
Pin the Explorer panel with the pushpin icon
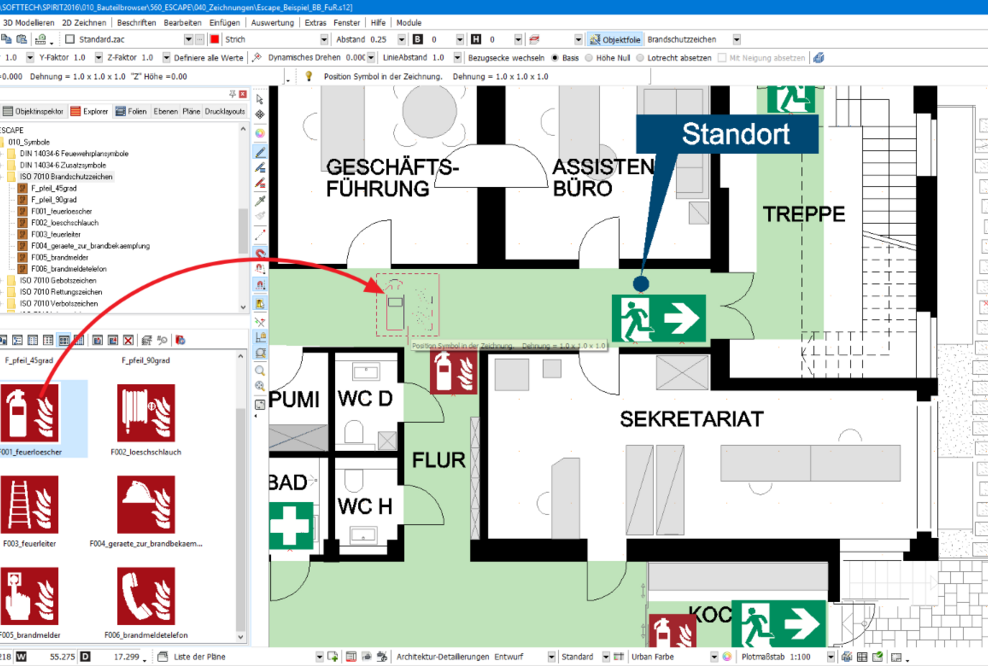coord(232,94)
